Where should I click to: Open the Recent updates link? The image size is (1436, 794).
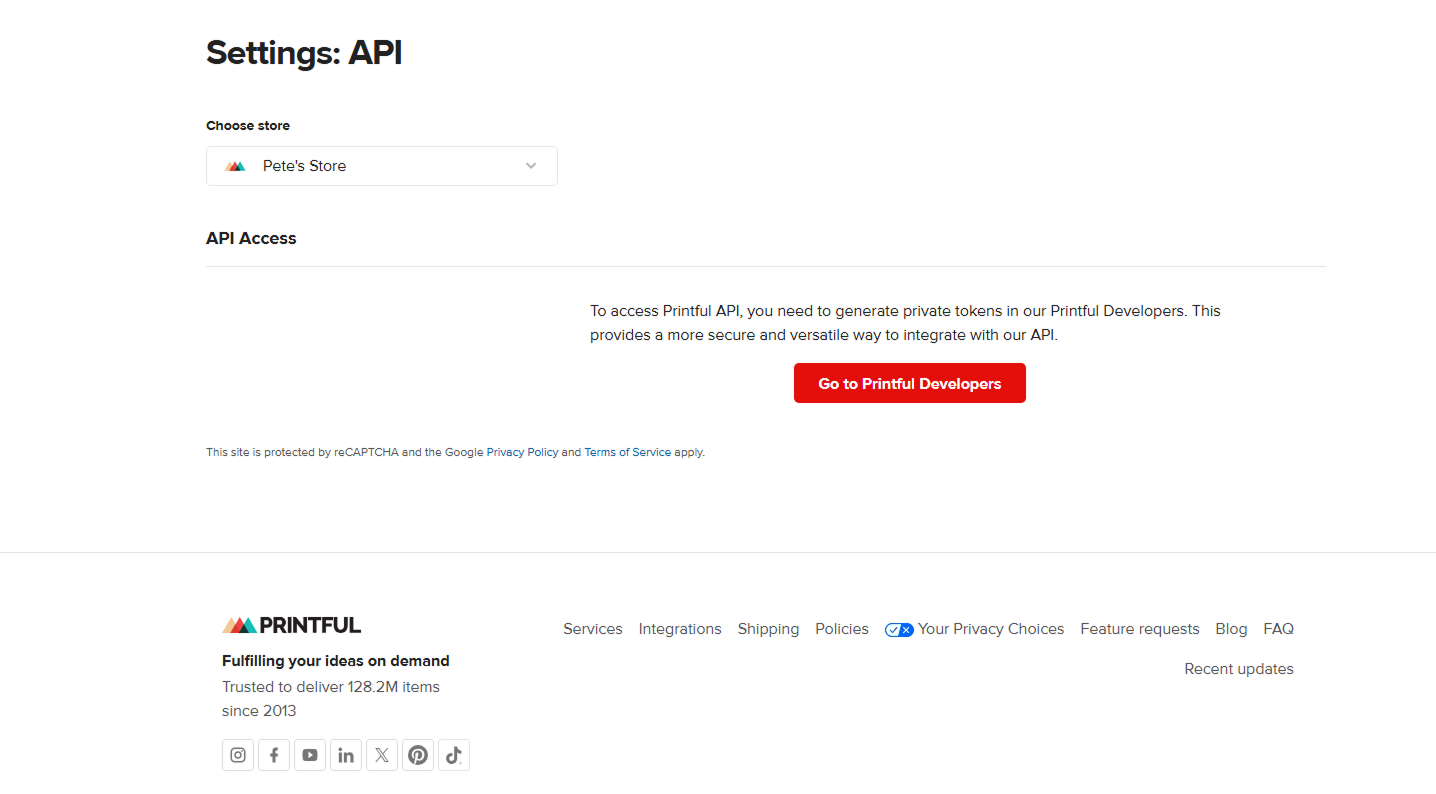click(x=1239, y=669)
